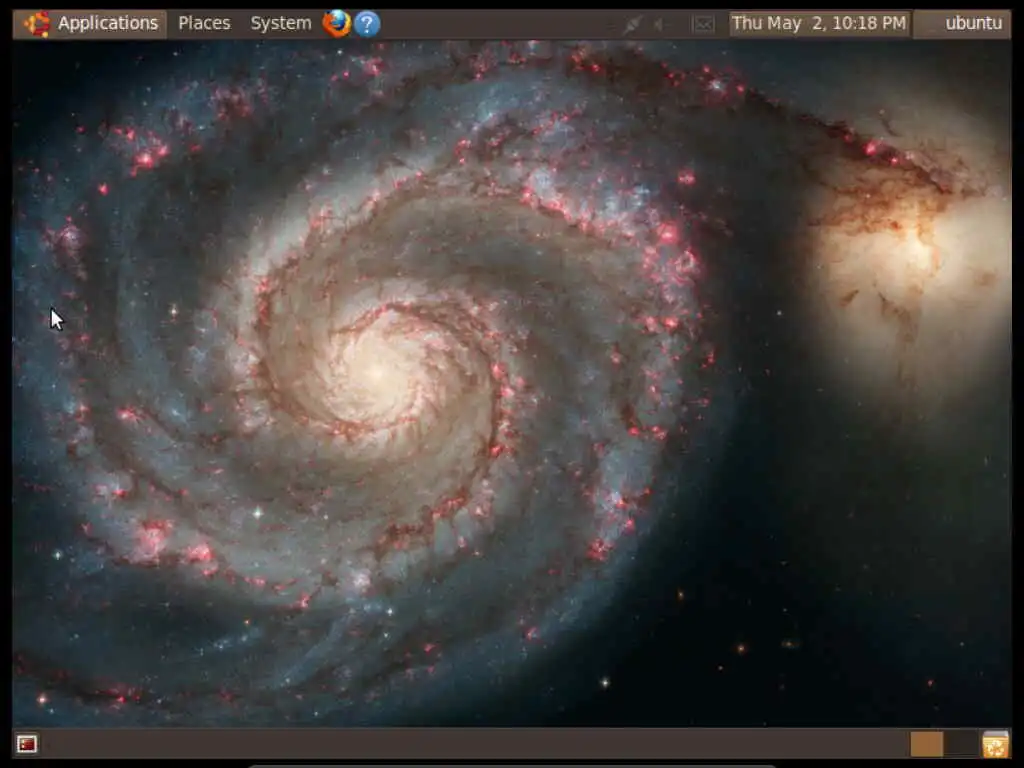Click the Ubuntu logo in the panel

click(x=37, y=24)
